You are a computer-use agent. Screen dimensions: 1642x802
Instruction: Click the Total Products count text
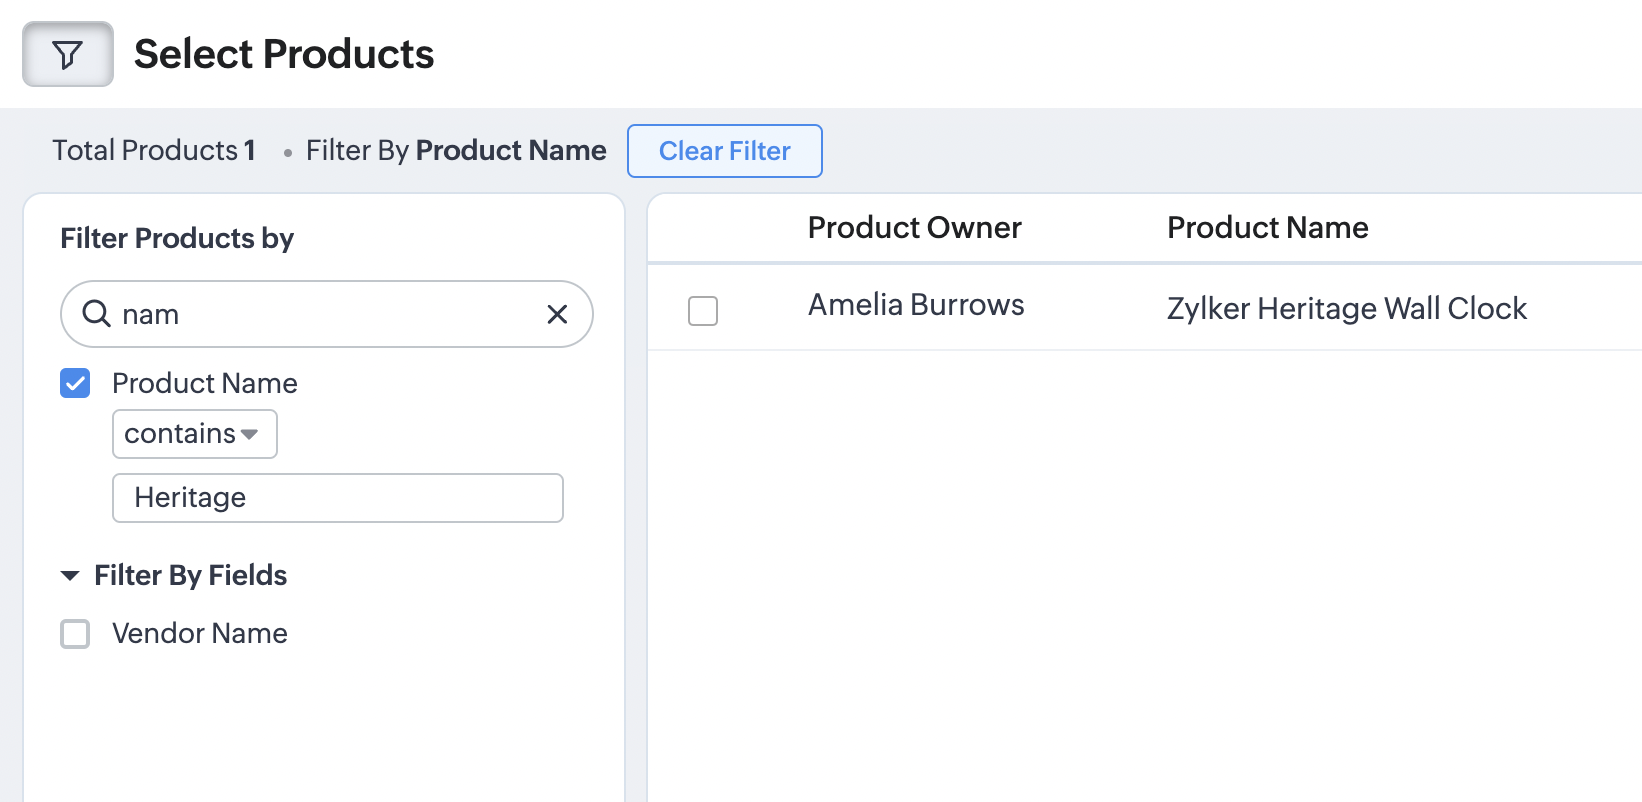(154, 151)
